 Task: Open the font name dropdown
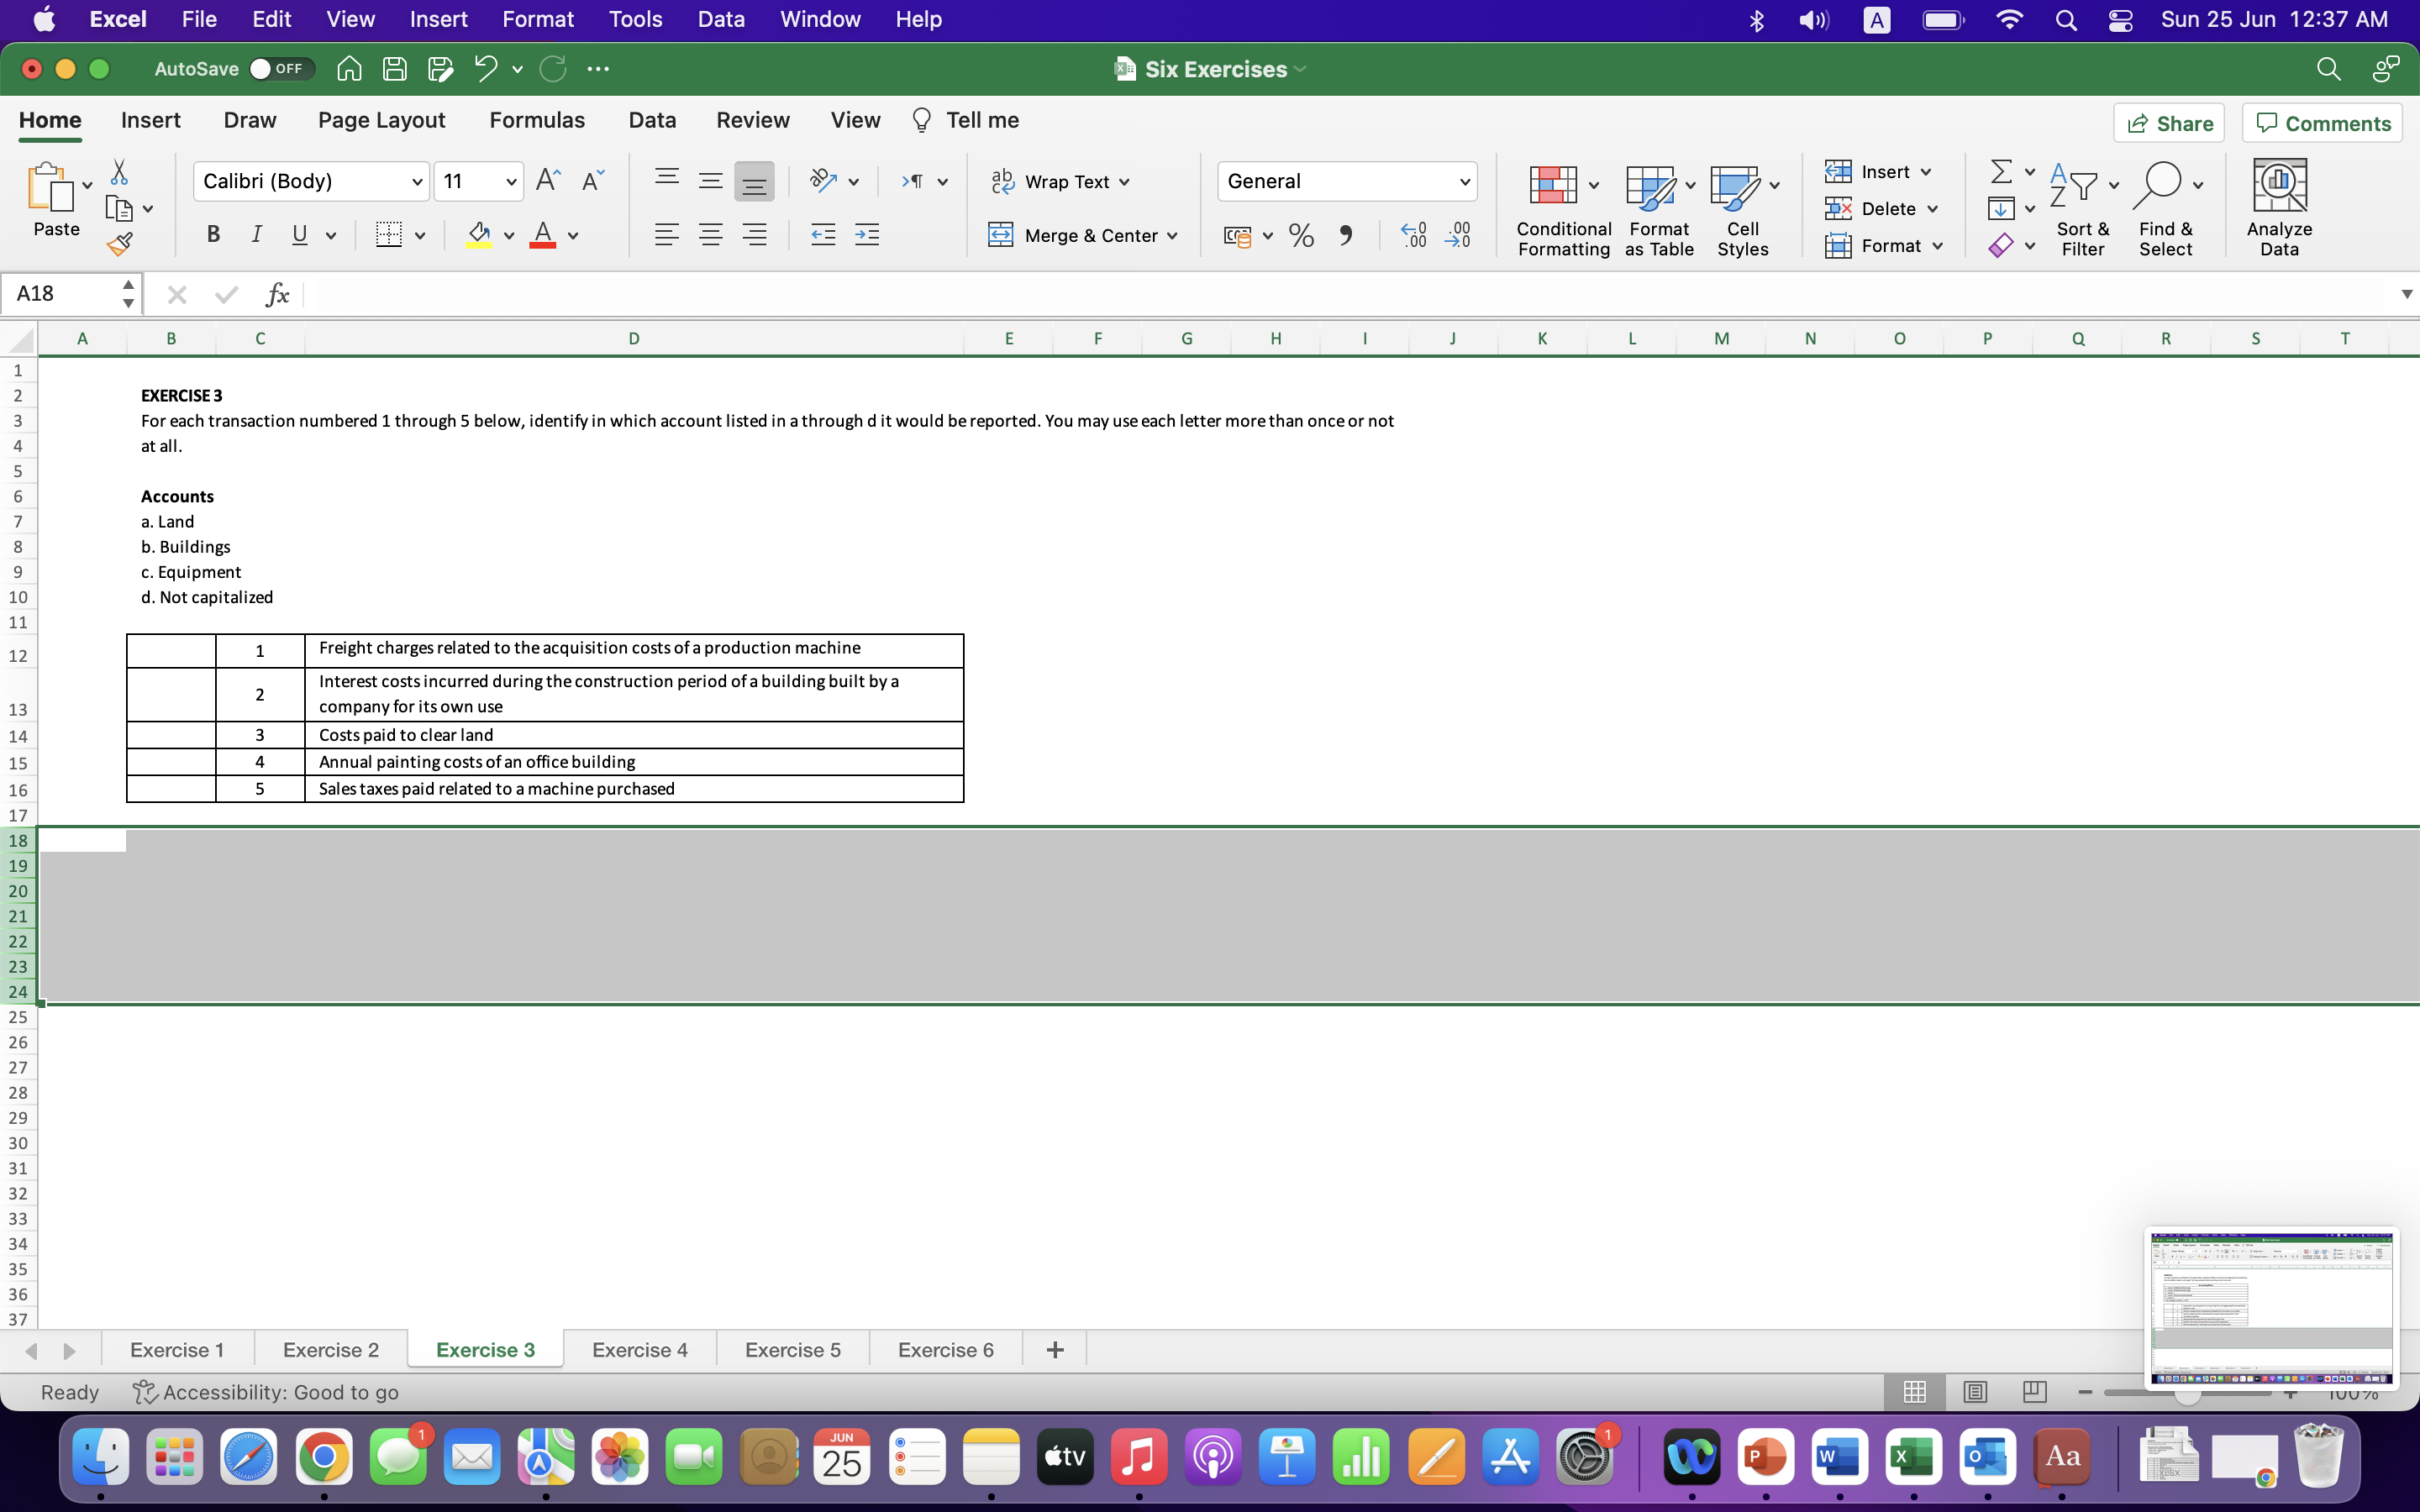pos(417,181)
